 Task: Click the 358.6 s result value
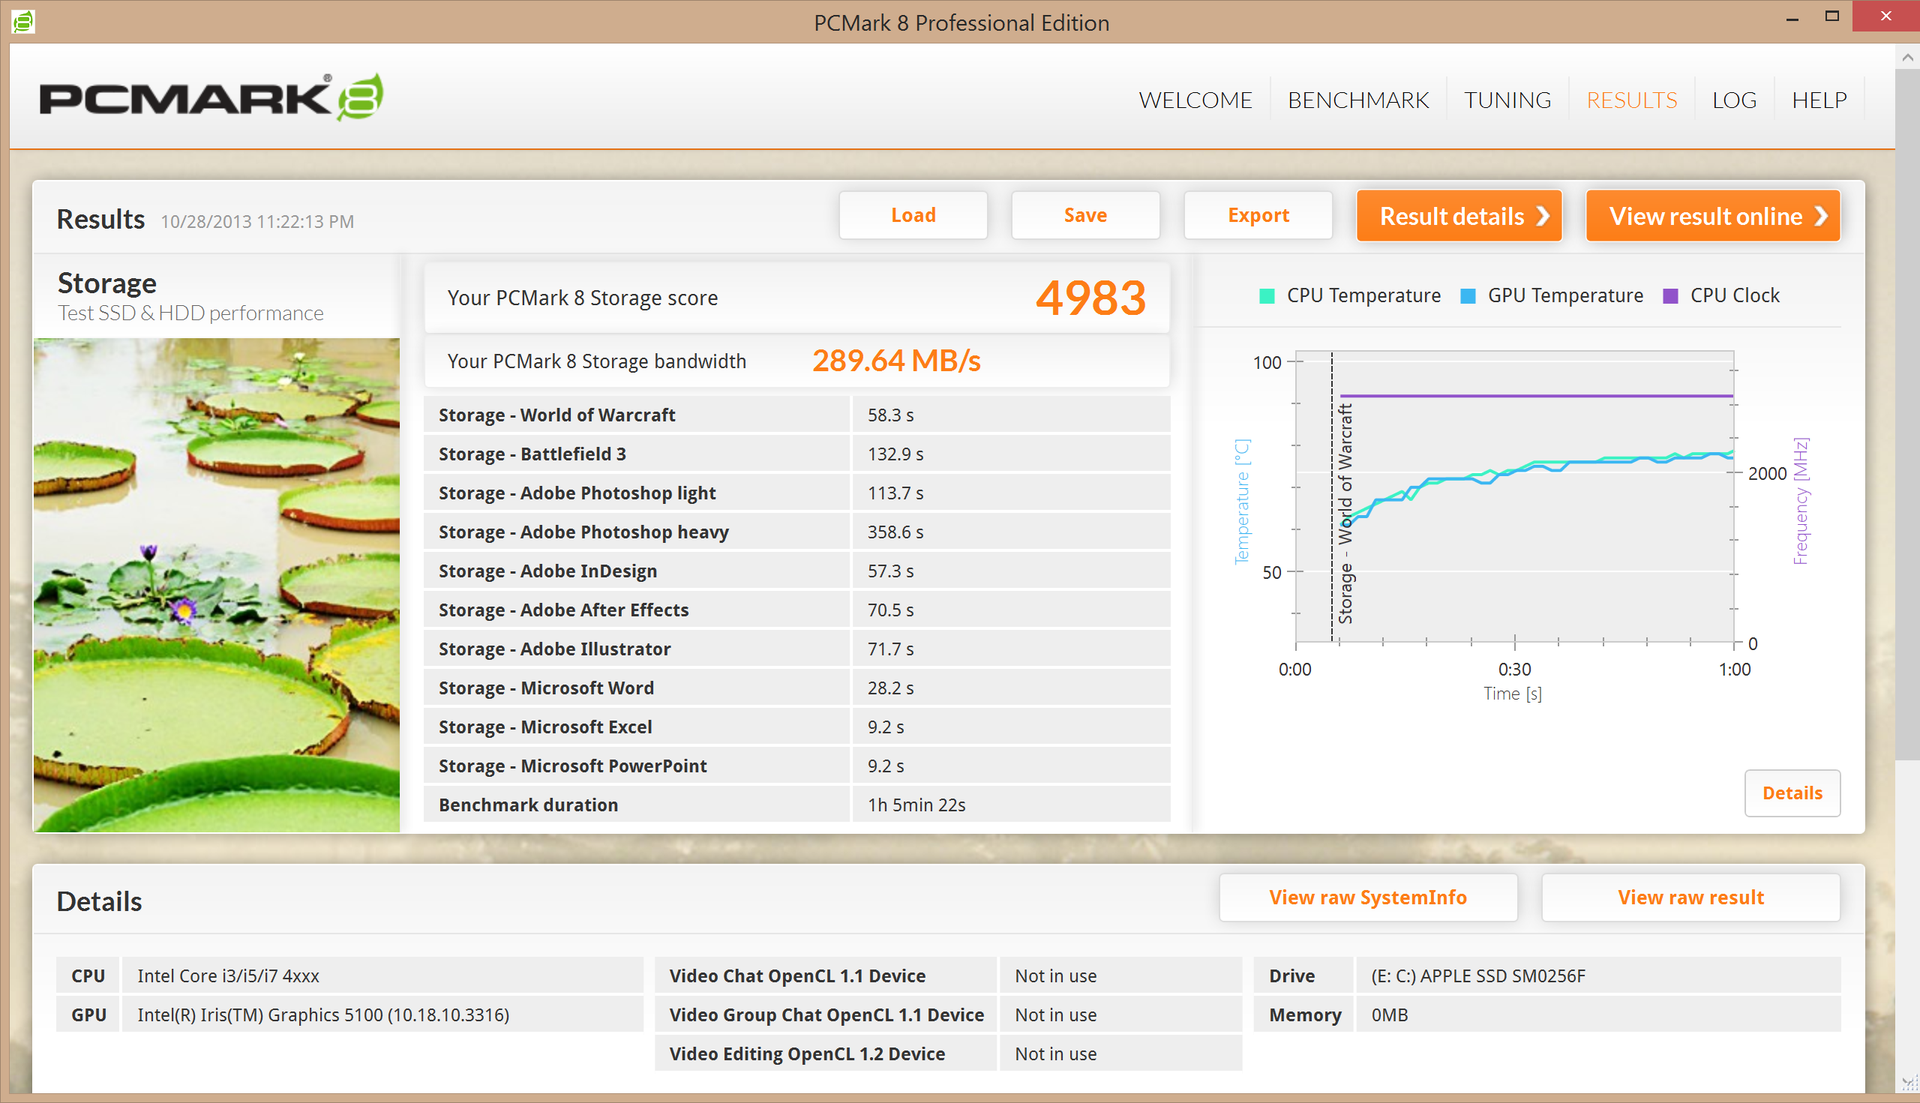pos(895,532)
